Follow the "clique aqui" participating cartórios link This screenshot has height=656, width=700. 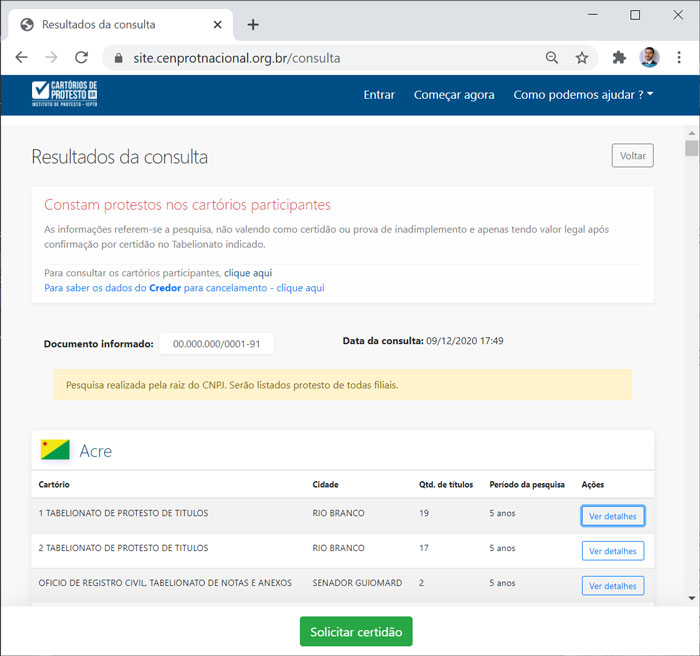(x=248, y=273)
